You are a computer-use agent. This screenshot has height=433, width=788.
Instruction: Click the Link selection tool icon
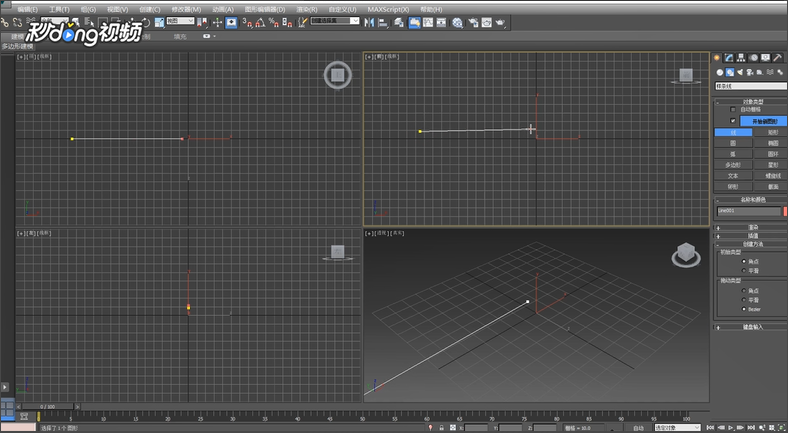5,22
